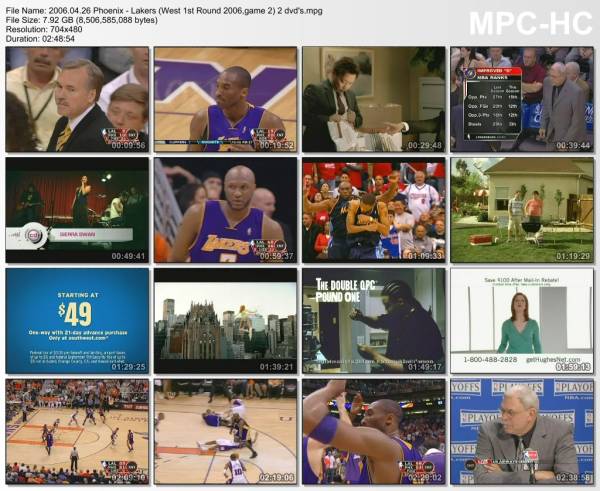The height and width of the screenshot is (491, 600).
Task: Open the thumbnail timestamped 00:49:41
Action: coord(77,210)
